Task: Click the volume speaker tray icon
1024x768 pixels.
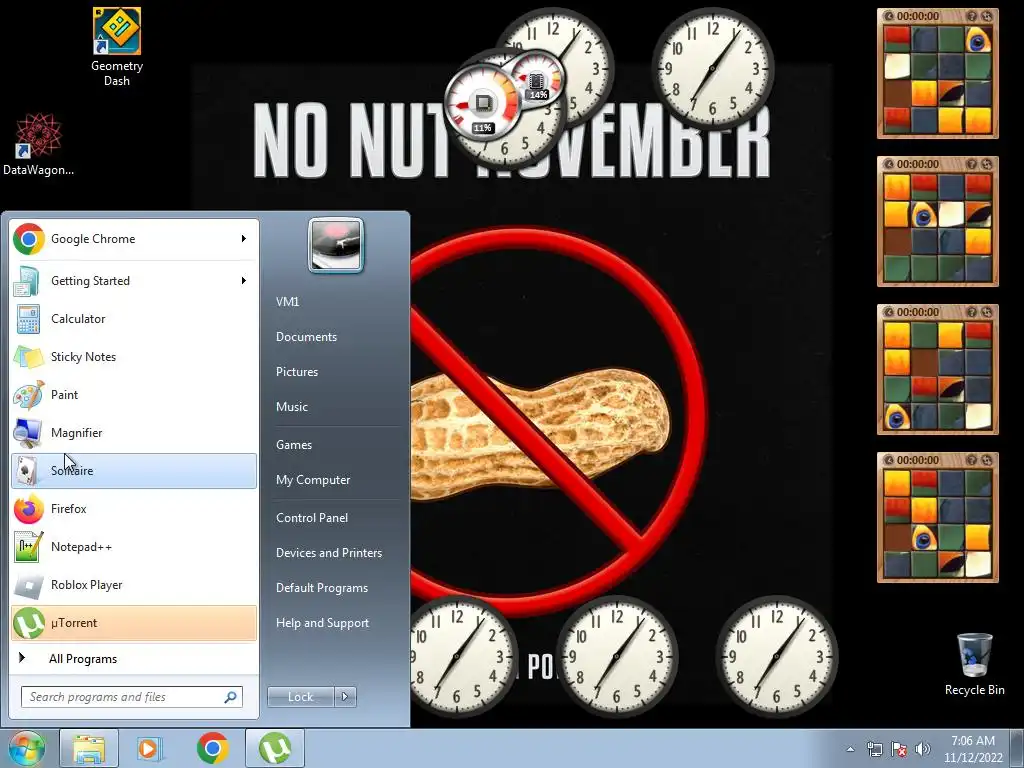Action: pos(923,749)
